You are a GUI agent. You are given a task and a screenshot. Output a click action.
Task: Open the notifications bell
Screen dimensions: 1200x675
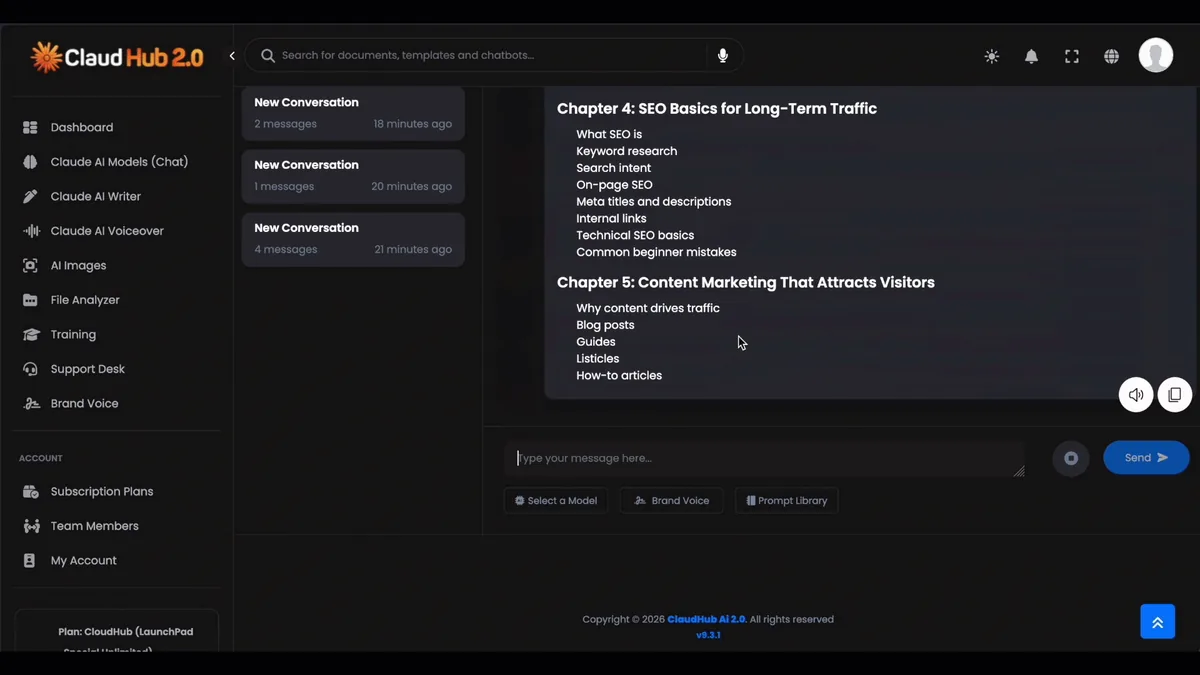point(1031,57)
